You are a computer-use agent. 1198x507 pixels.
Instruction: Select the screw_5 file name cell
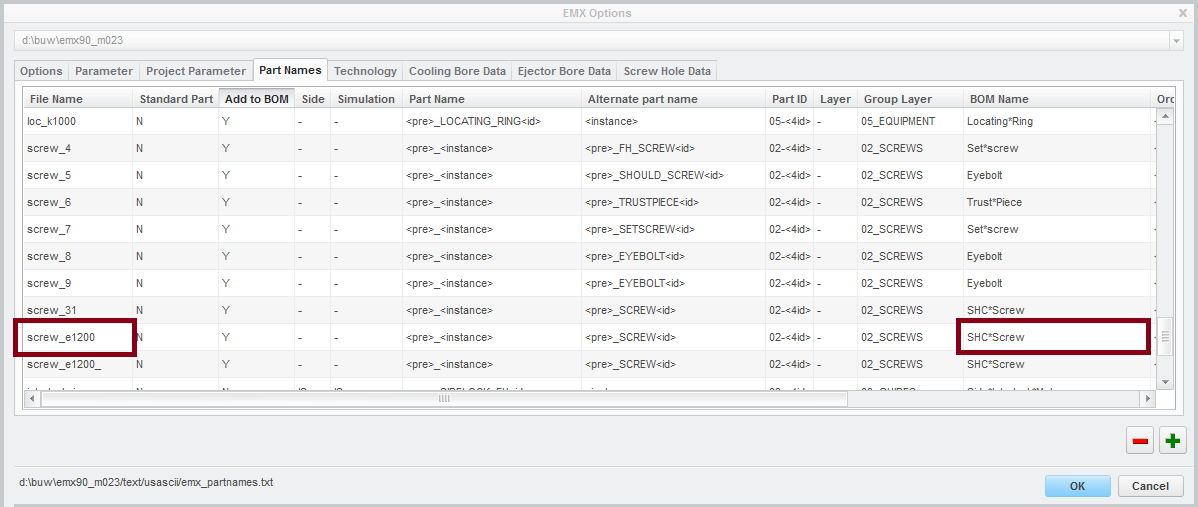[x=78, y=175]
